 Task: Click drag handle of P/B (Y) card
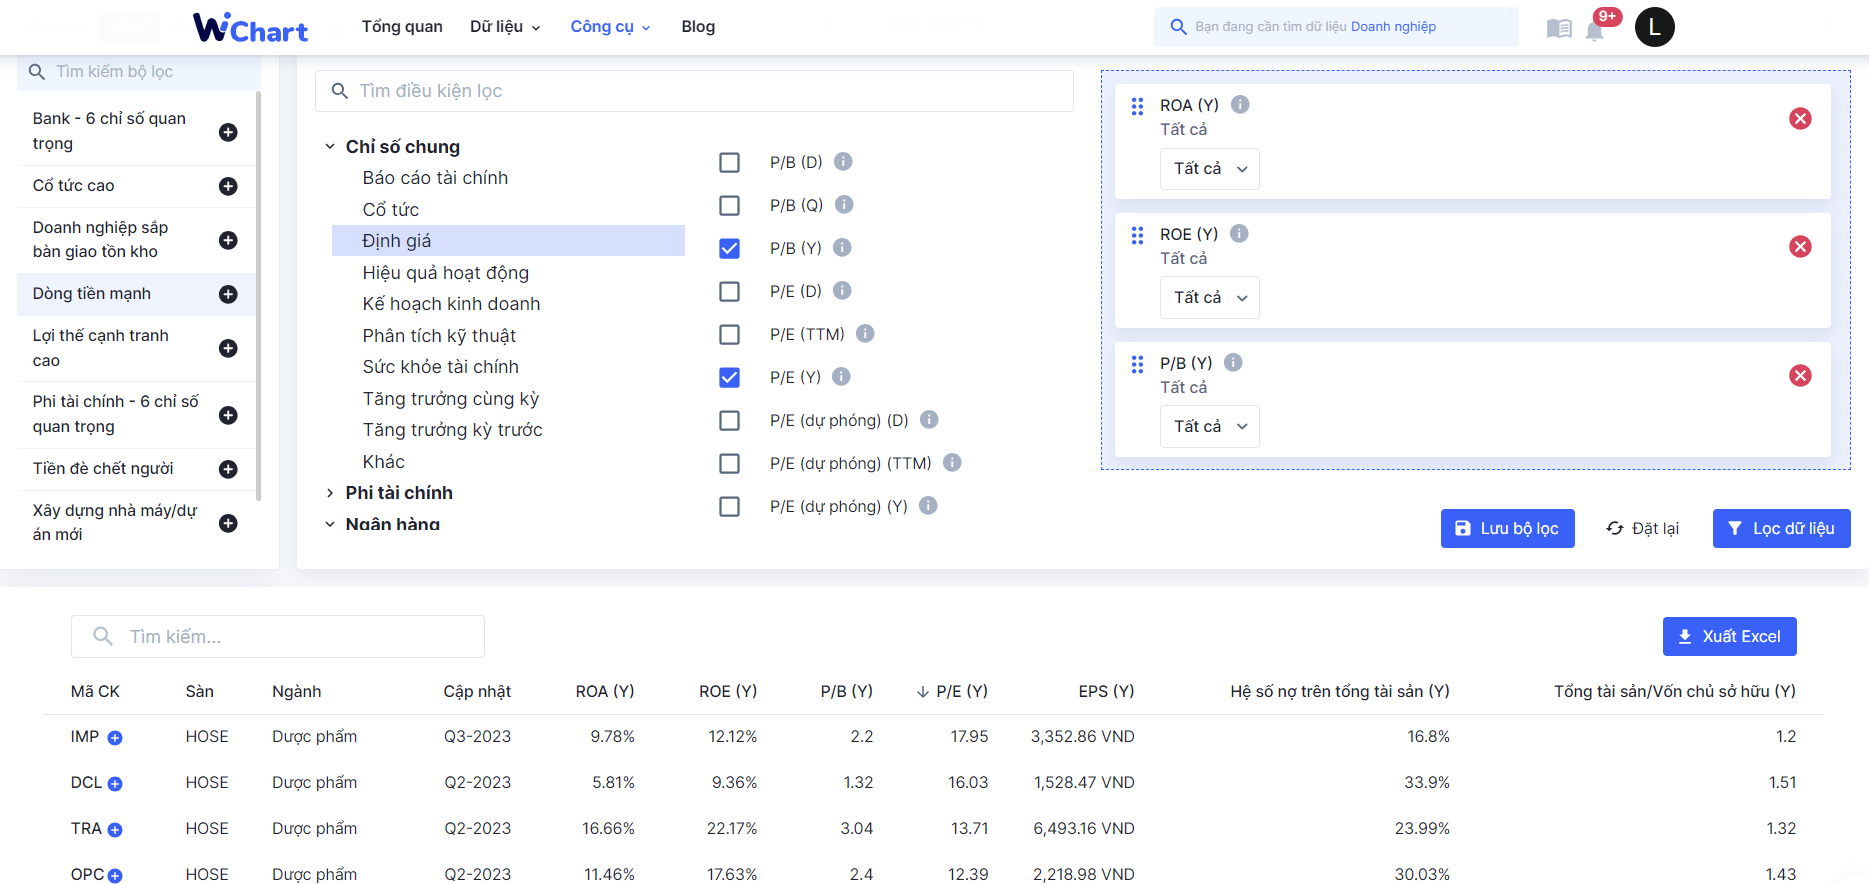click(x=1137, y=364)
